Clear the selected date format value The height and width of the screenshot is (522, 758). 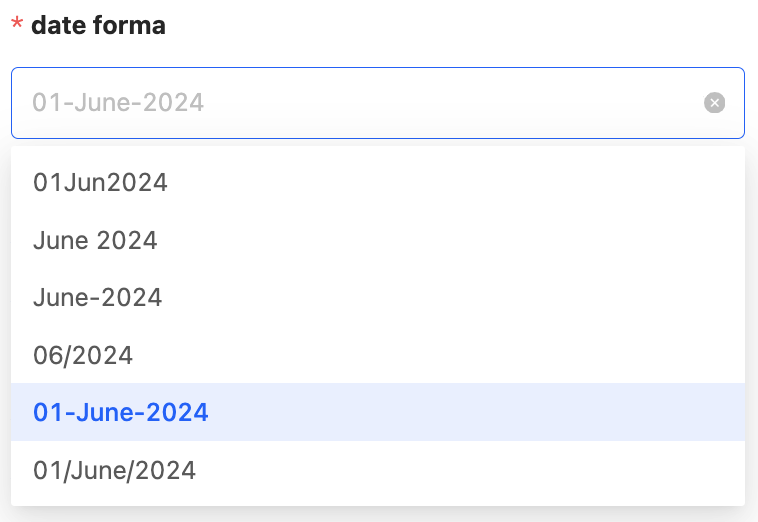pos(714,103)
